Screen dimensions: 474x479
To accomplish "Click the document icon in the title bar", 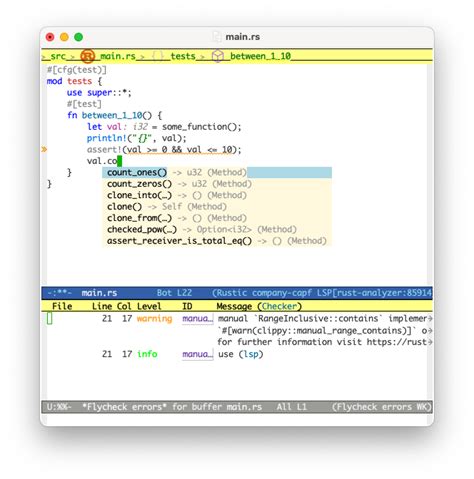I will (x=217, y=37).
